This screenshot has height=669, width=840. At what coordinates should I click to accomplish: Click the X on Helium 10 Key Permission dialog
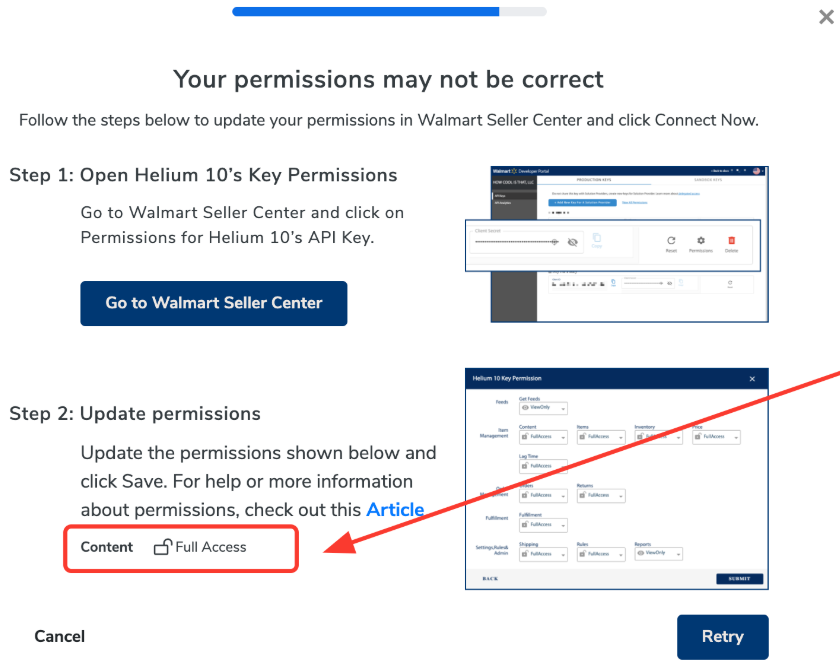pyautogui.click(x=752, y=379)
